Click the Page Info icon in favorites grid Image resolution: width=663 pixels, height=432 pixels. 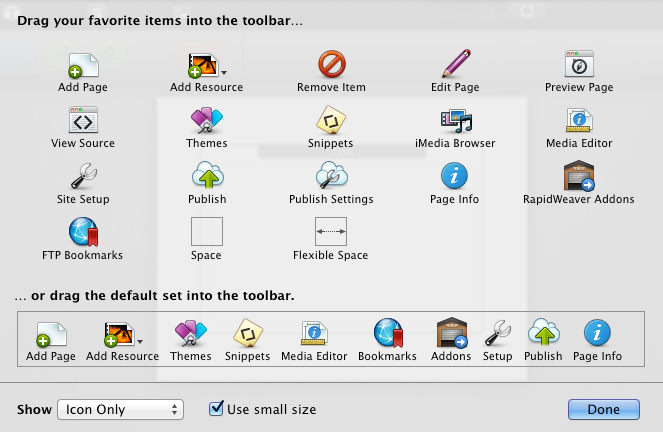(455, 176)
